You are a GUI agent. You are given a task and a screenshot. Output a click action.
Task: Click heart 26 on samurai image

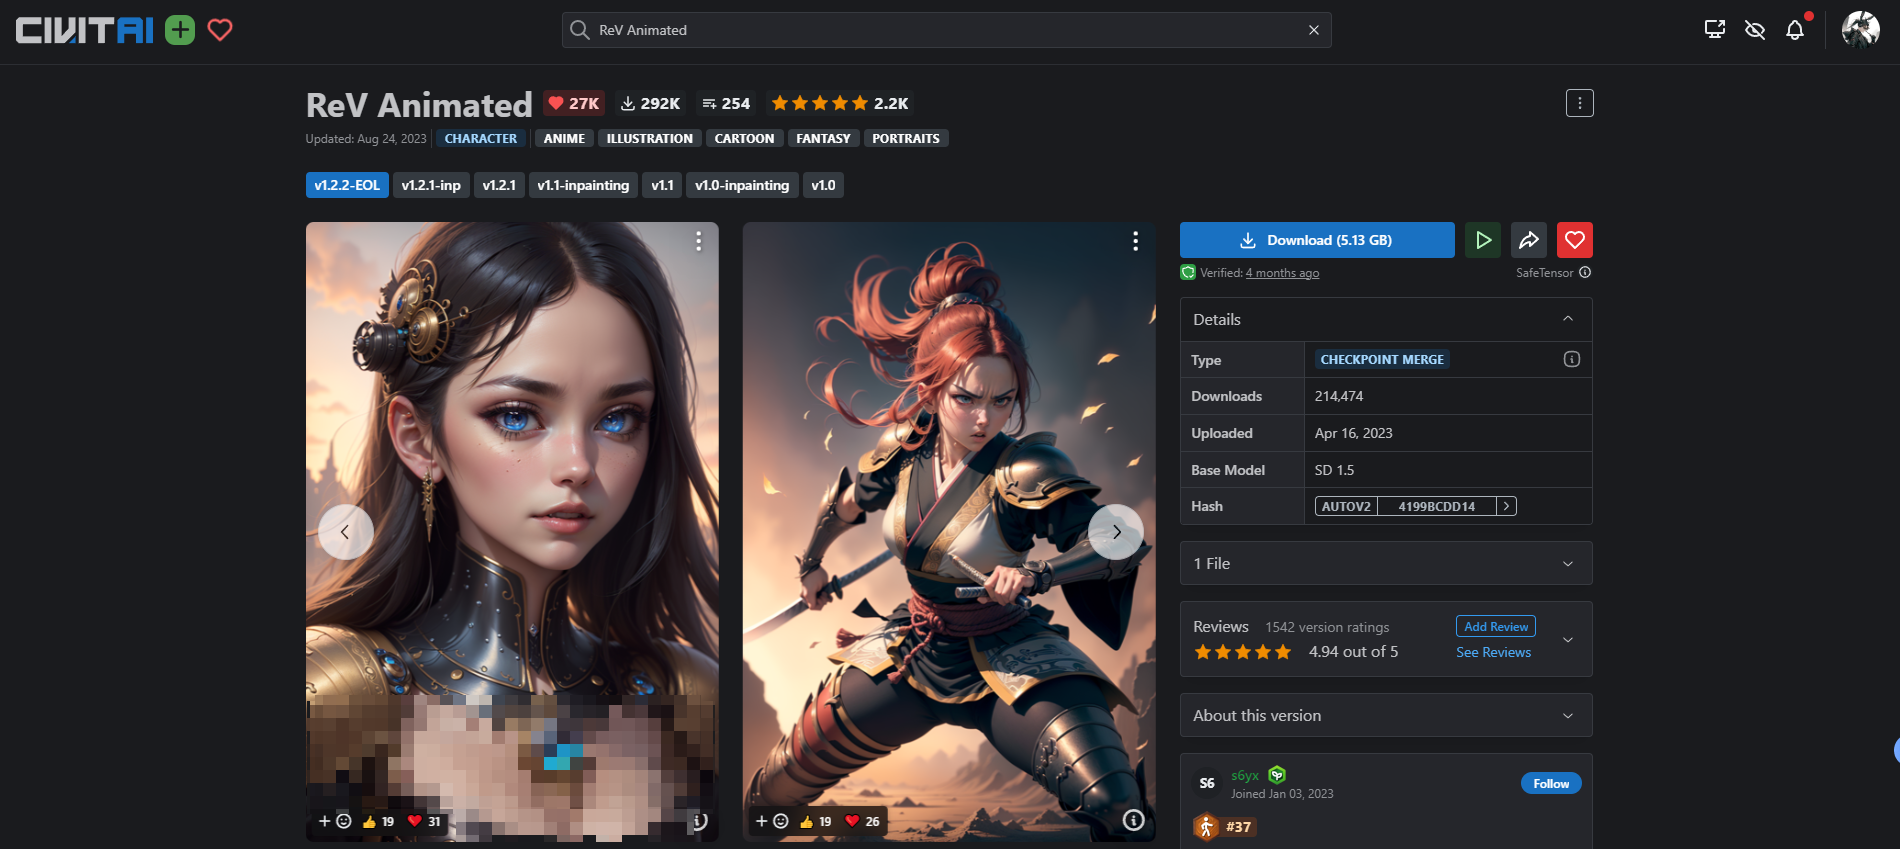click(862, 821)
